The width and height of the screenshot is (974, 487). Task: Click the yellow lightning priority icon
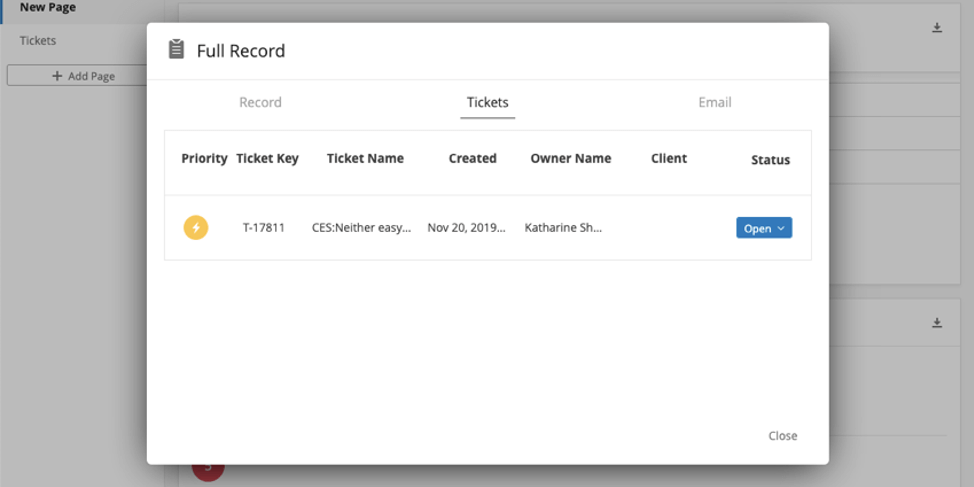[x=196, y=228]
